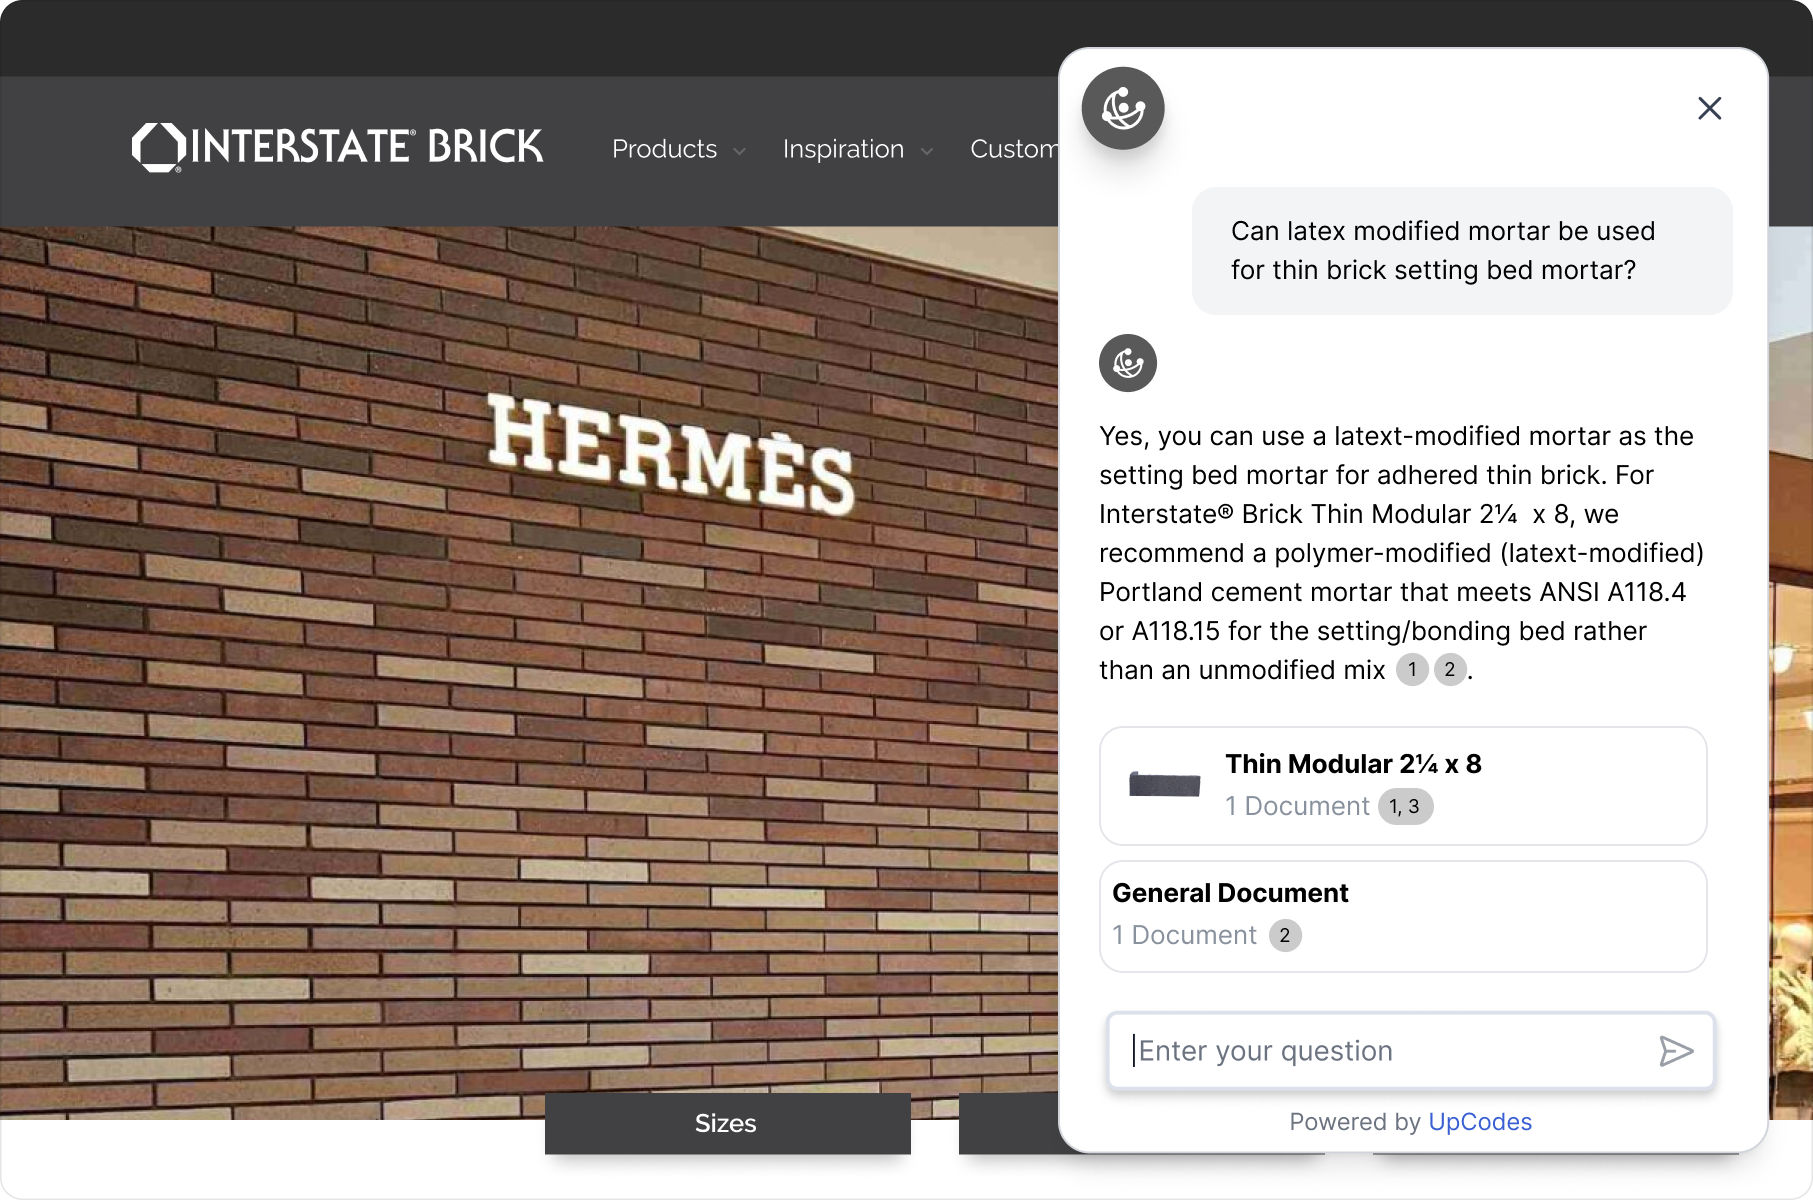Click the 1, 3 citation badge

tap(1405, 807)
